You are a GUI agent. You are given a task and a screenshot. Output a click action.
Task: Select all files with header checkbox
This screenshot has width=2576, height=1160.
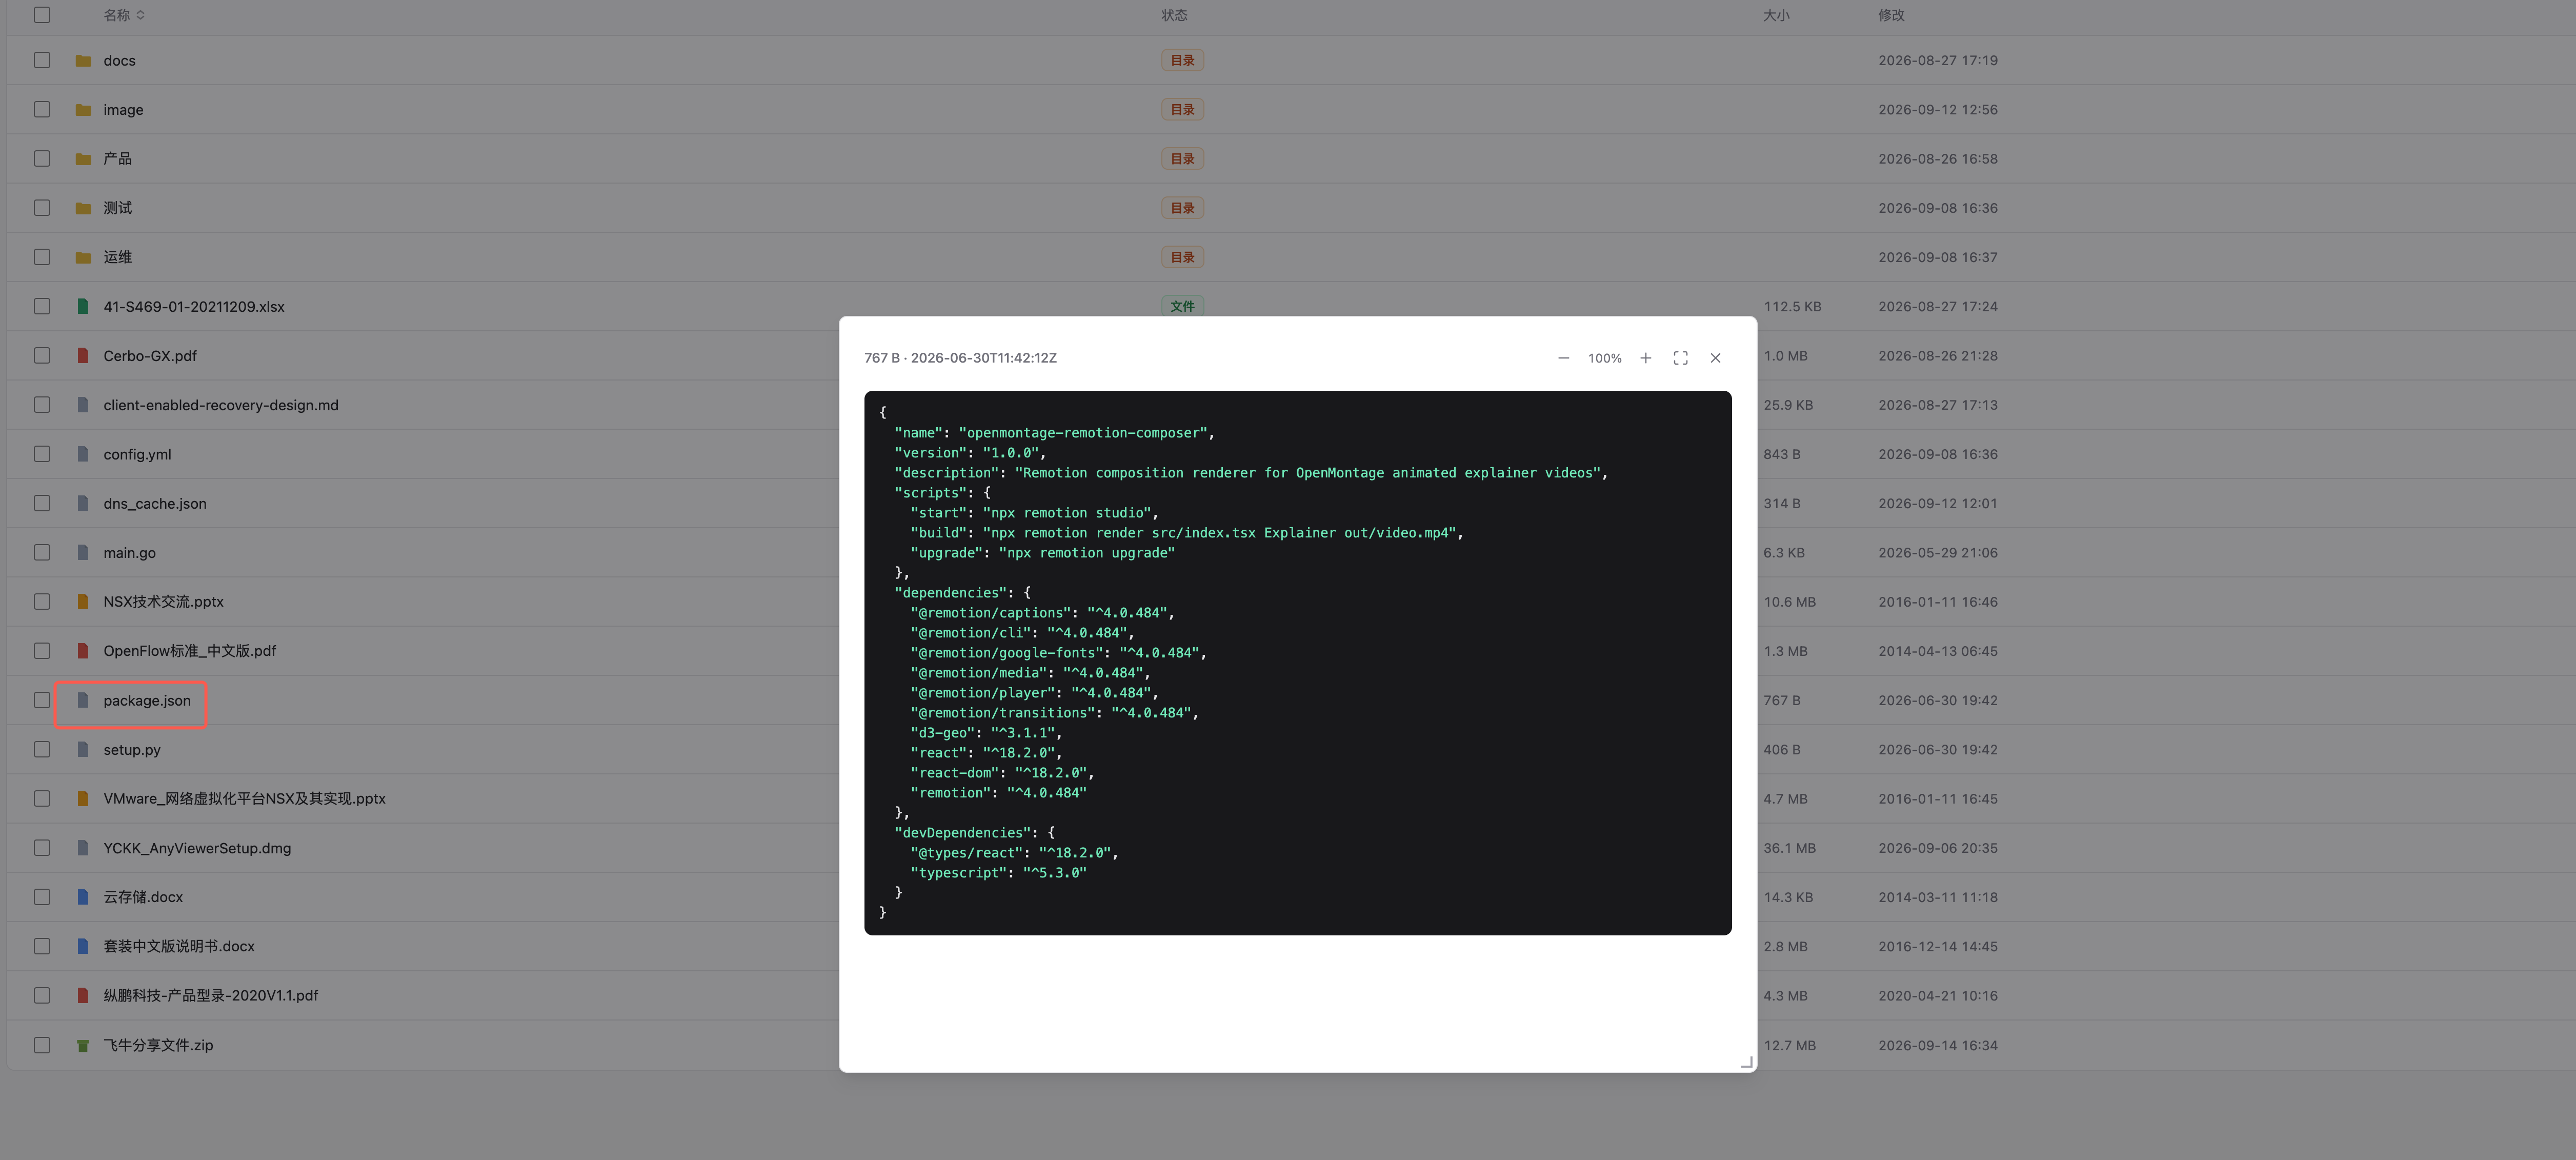42,15
